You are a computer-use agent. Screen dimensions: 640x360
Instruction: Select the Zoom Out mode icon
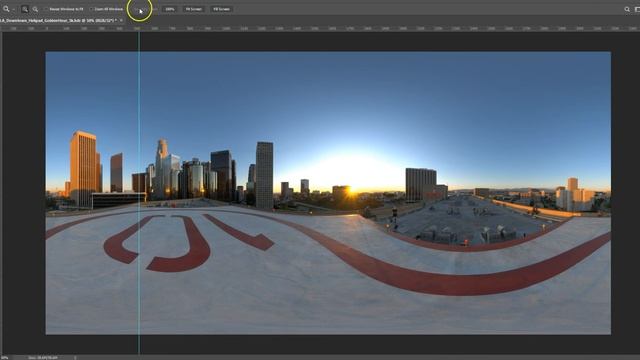point(35,9)
